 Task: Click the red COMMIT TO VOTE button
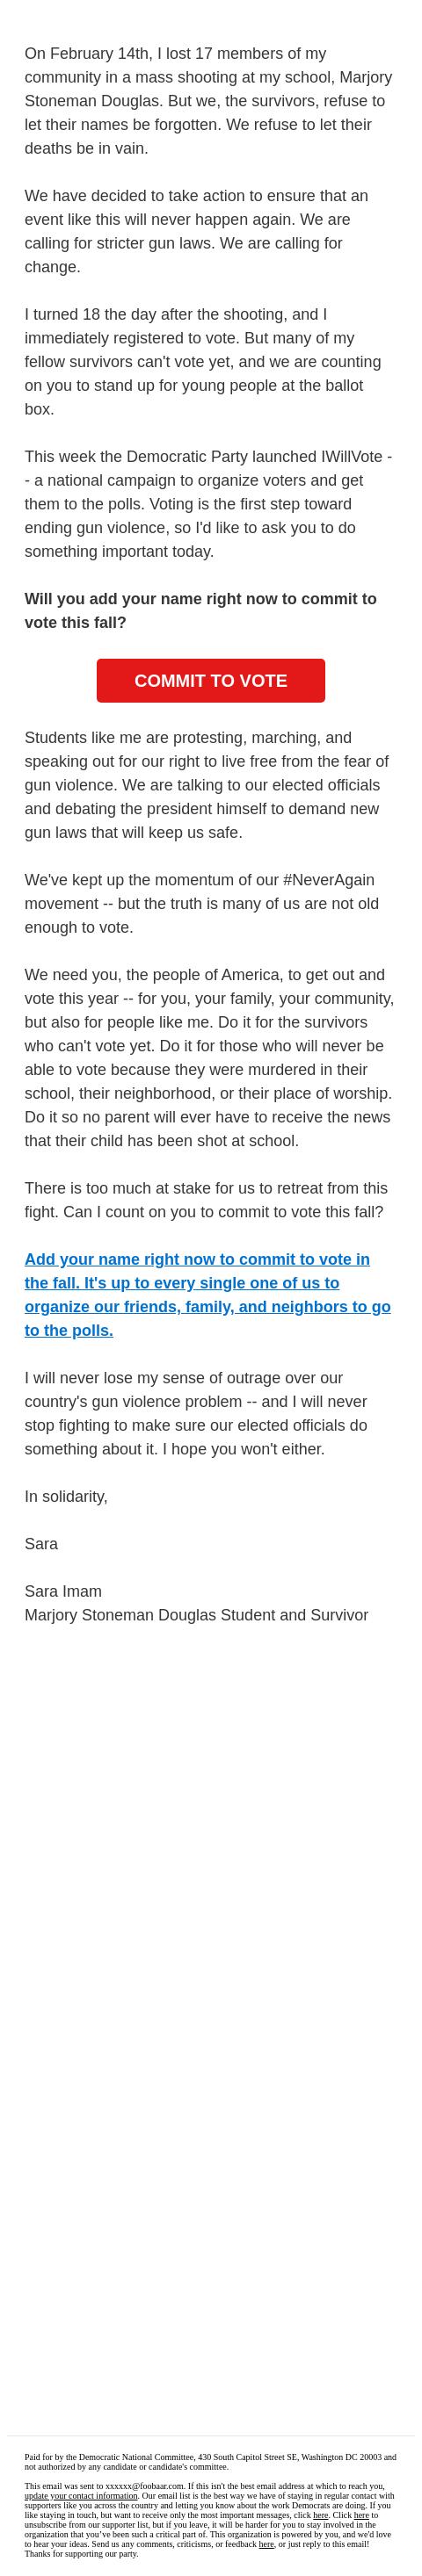211,680
